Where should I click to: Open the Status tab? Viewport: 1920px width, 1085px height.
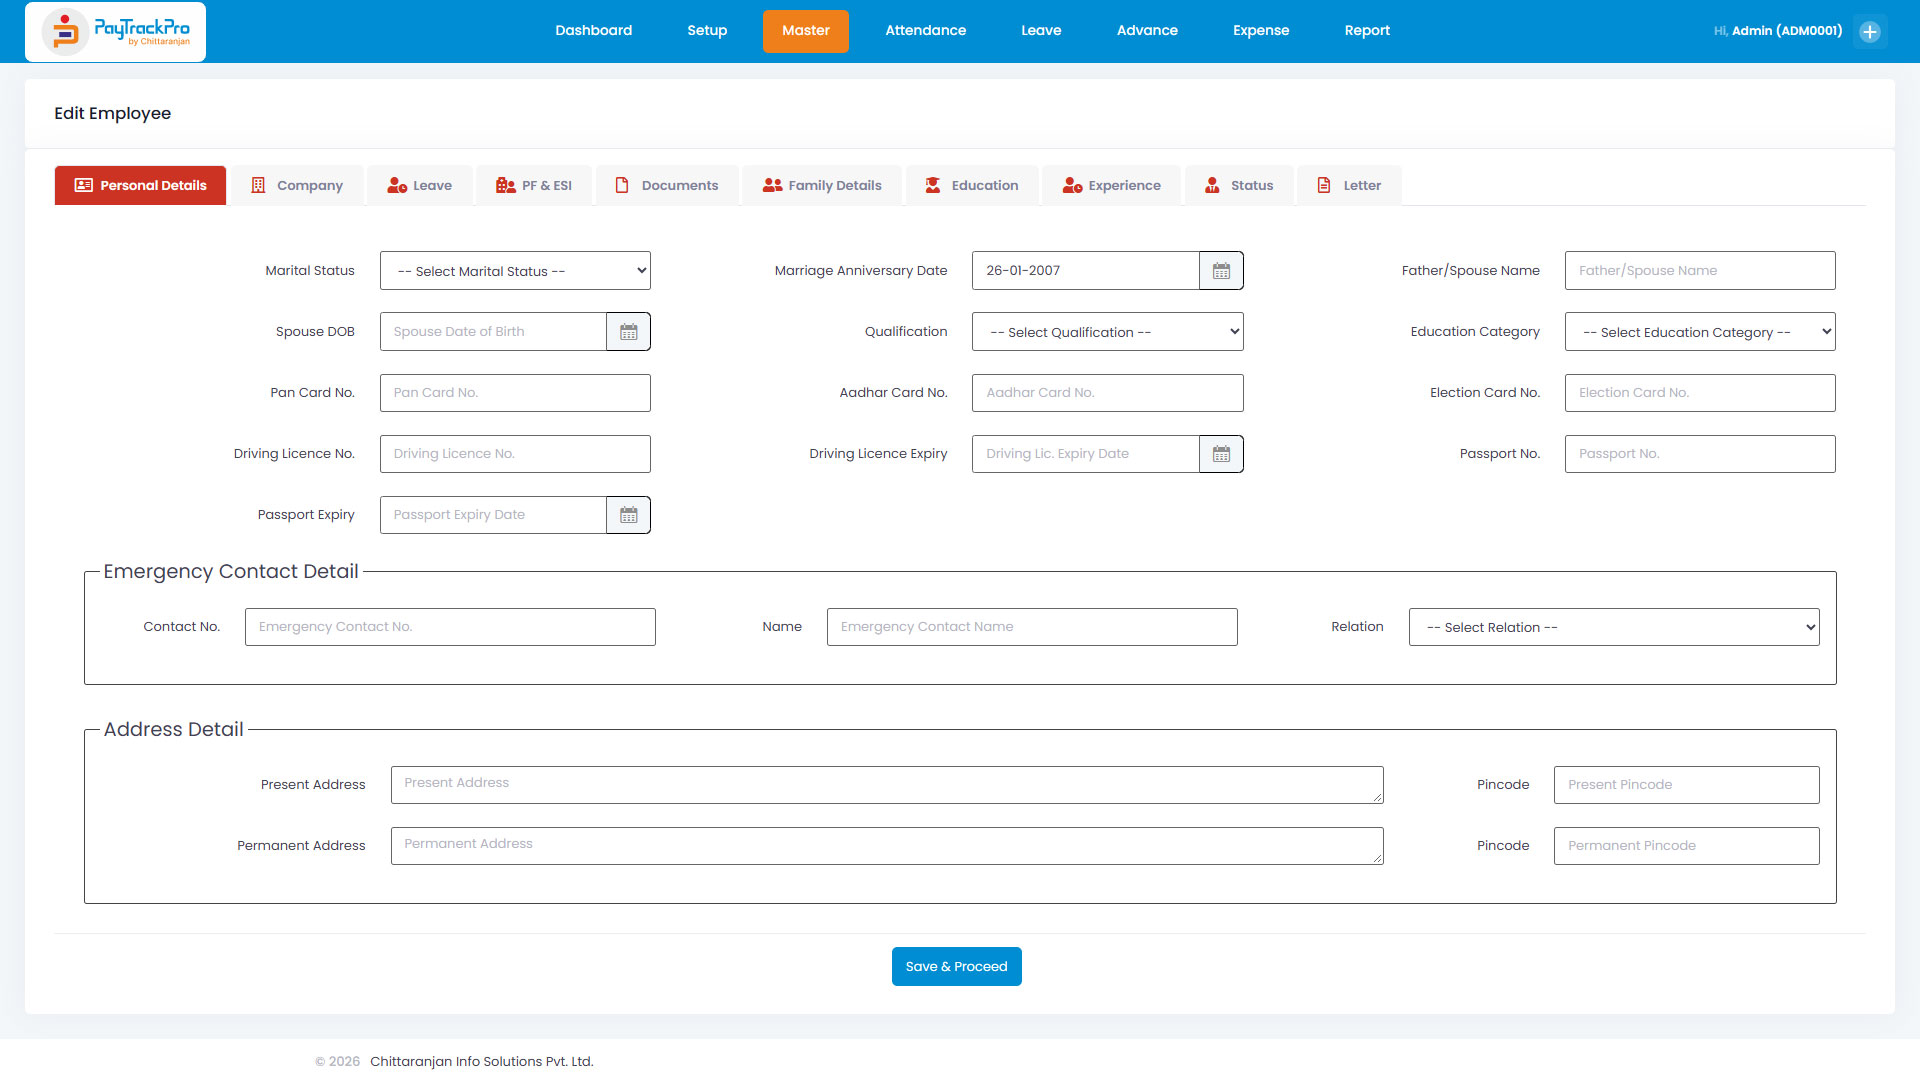click(1240, 186)
